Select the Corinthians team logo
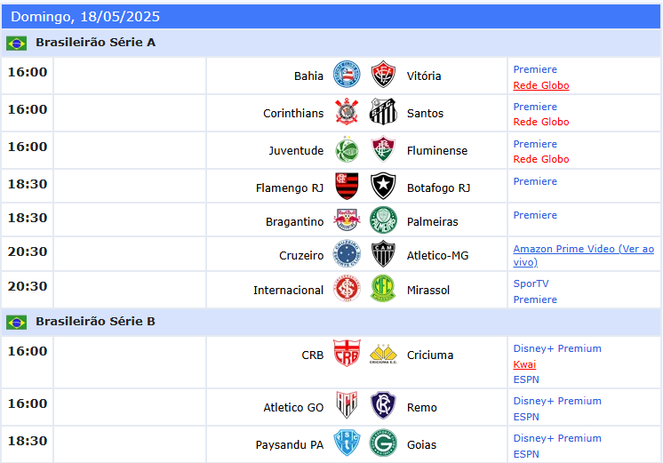Viewport: 663px width, 463px height. point(347,111)
